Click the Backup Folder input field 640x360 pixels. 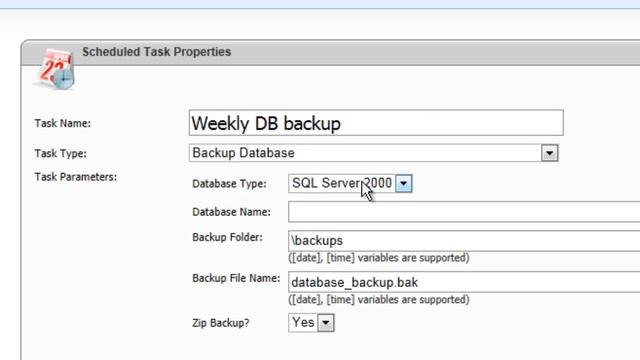(x=464, y=241)
